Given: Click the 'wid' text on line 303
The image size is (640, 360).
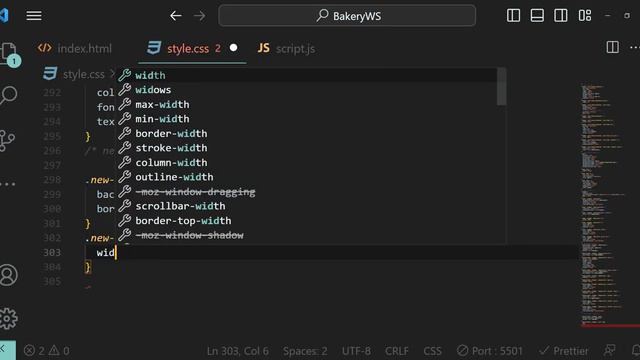Looking at the screenshot, I should (105, 253).
